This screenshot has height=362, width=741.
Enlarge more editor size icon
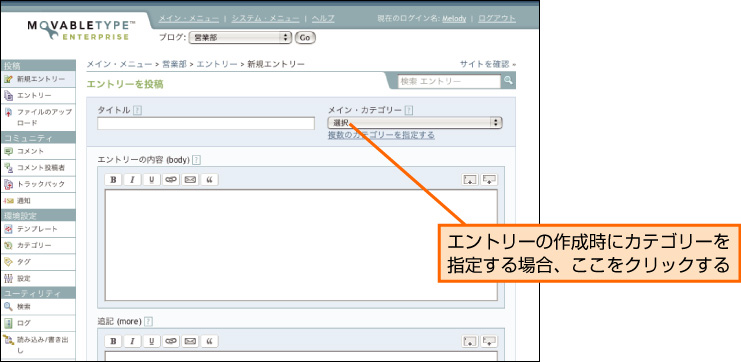489,341
